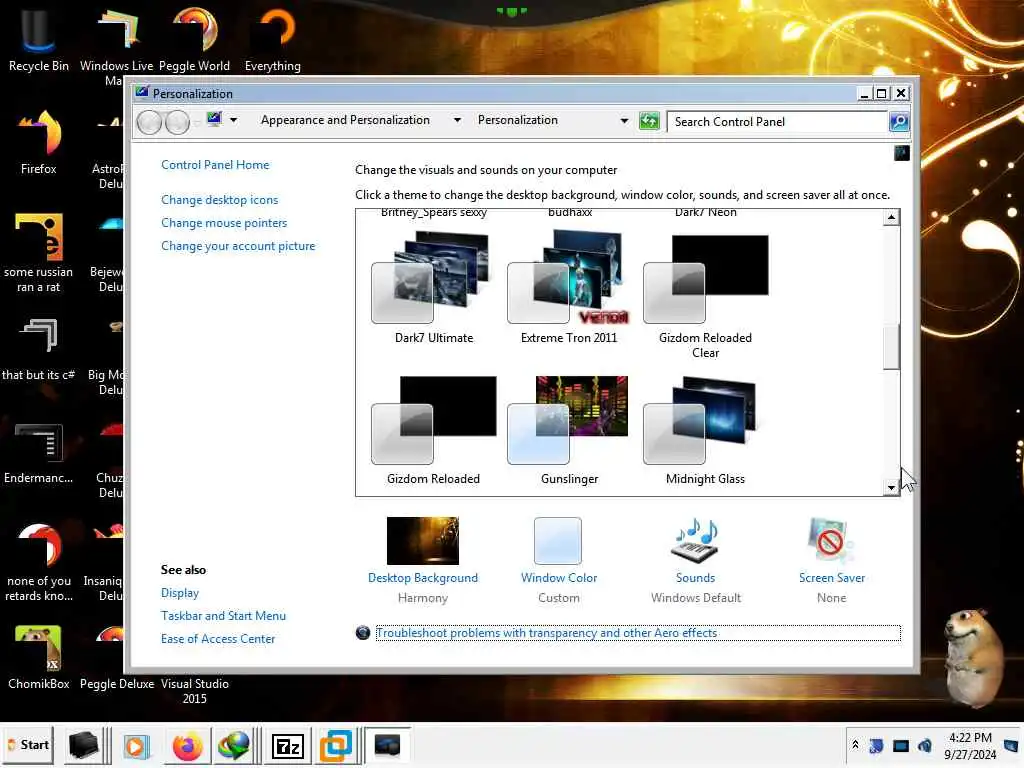Open Change mouse pointers link
Image resolution: width=1024 pixels, height=768 pixels.
[x=224, y=223]
